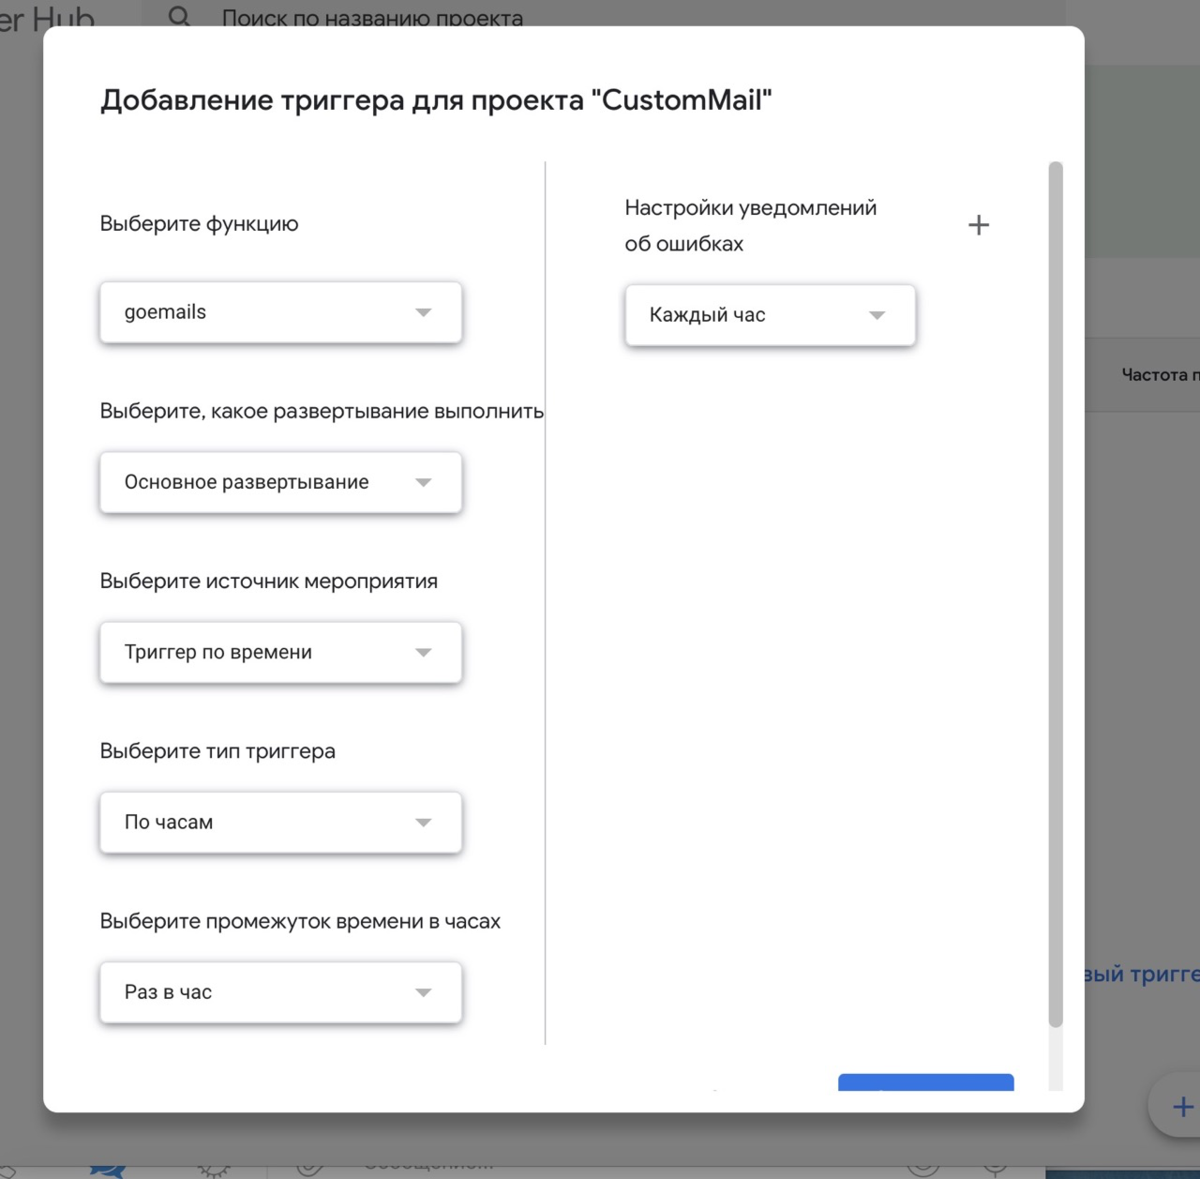This screenshot has height=1179, width=1200.
Task: Click the search magnifier icon in background page
Action: (x=179, y=17)
